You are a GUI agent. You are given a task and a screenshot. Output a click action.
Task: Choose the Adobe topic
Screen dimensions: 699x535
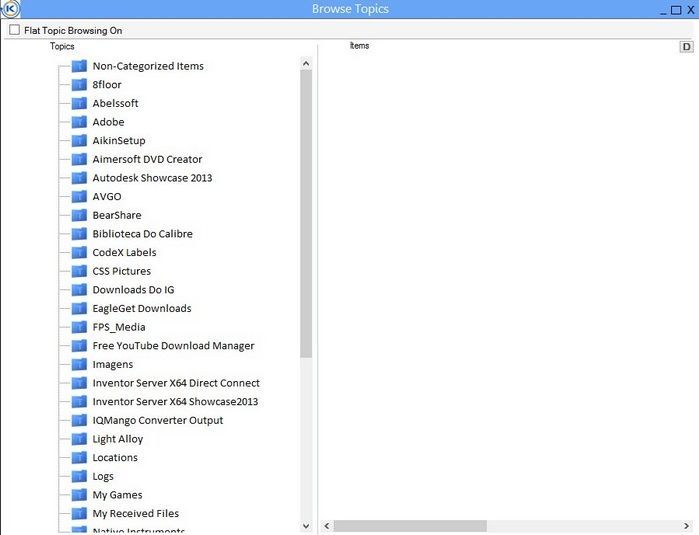point(108,122)
